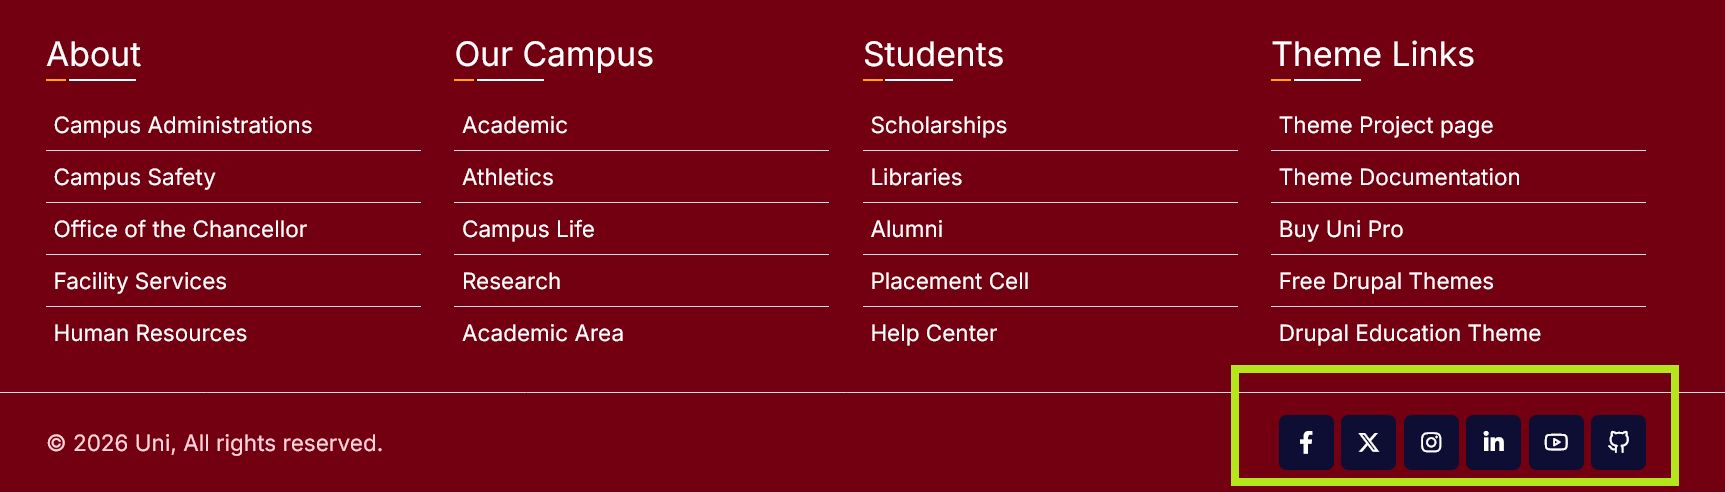Open the Facebook social icon
This screenshot has height=492, width=1725.
click(x=1306, y=442)
